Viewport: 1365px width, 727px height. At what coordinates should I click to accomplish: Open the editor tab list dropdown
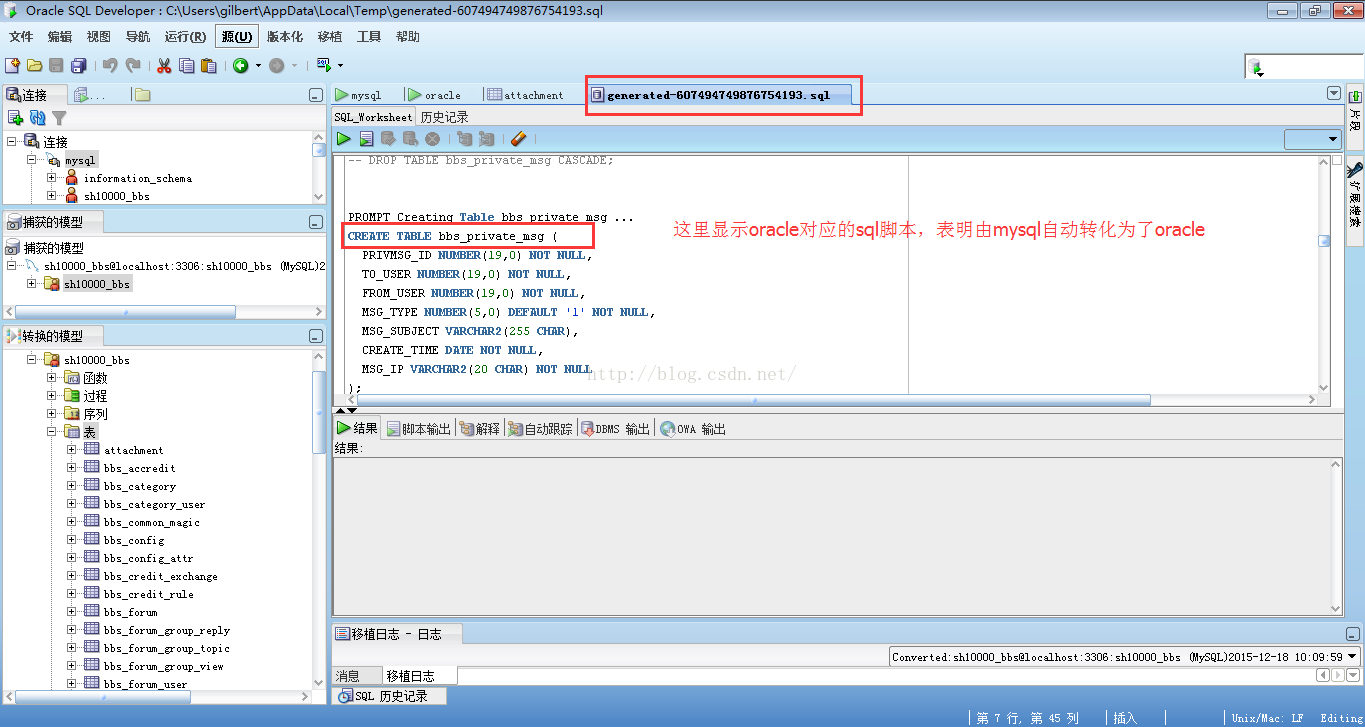(1333, 93)
